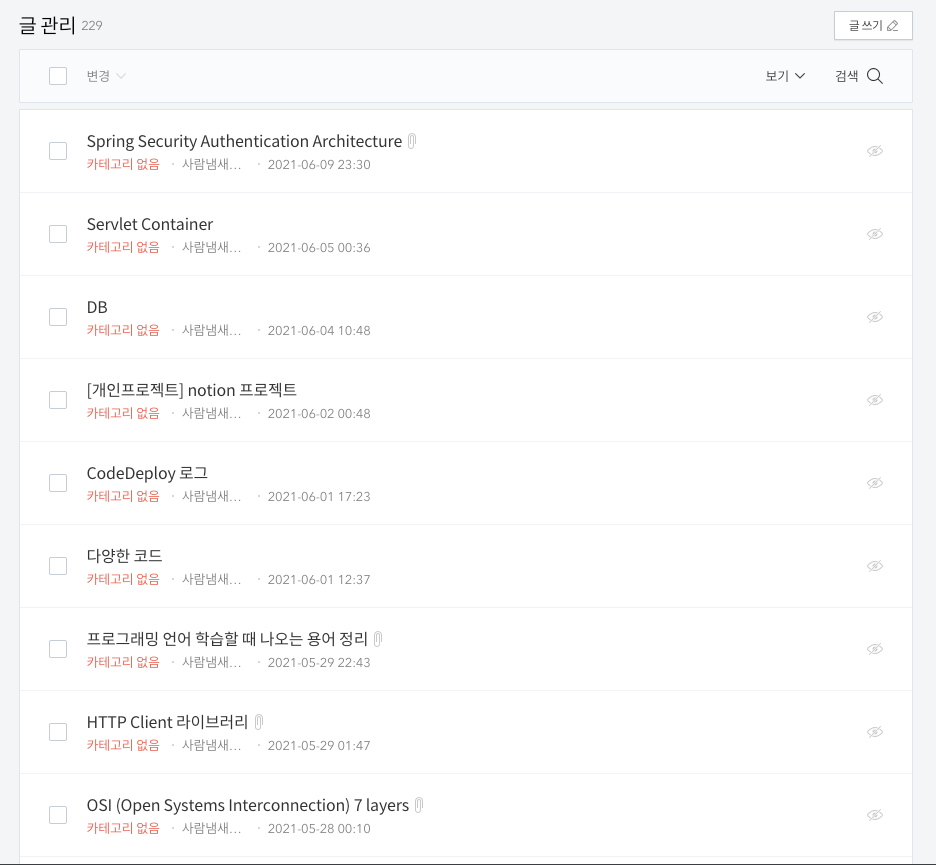
Task: Open the Servlet Container post title
Action: pyautogui.click(x=150, y=224)
